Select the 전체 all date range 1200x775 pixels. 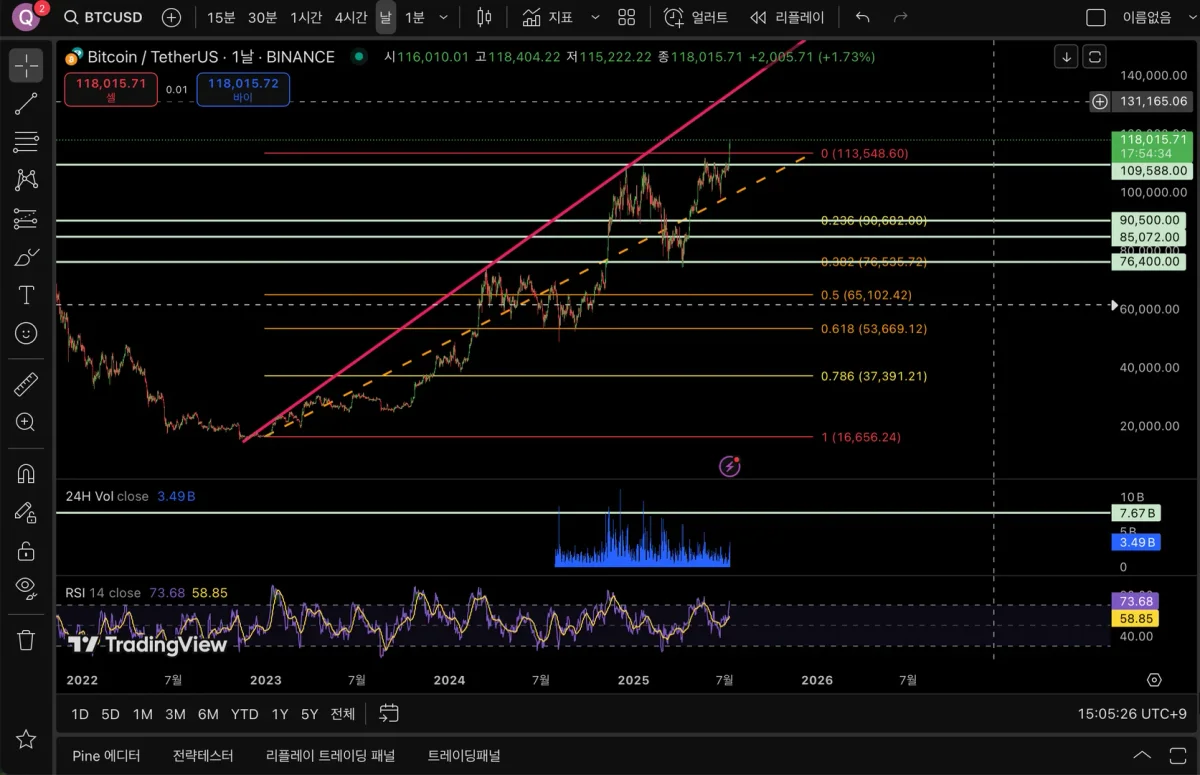tap(343, 714)
